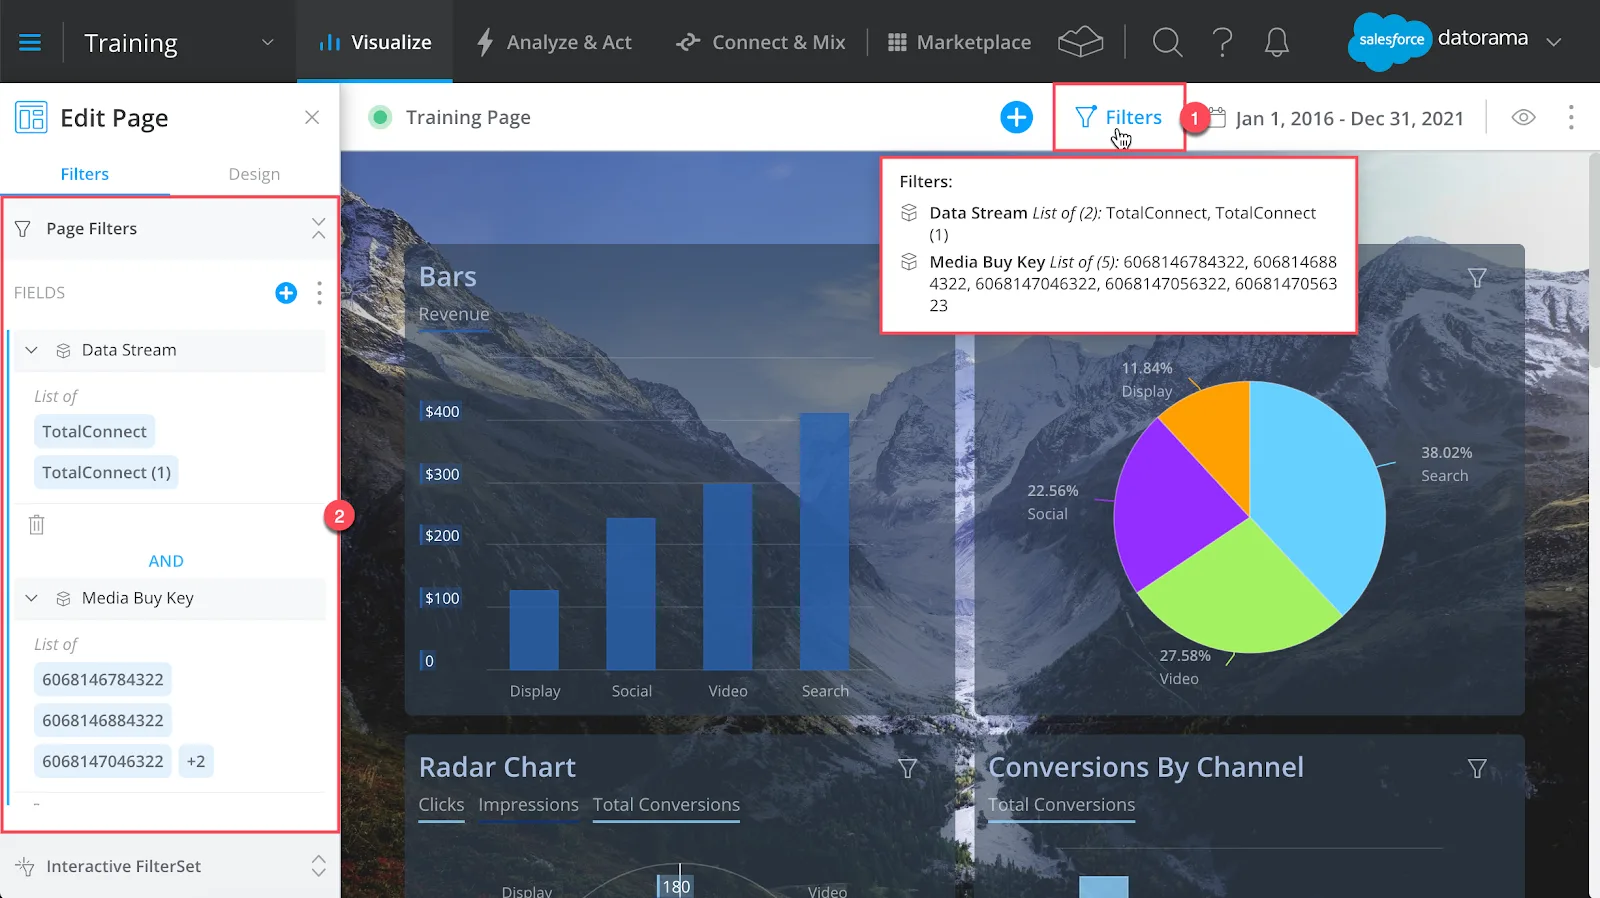Collapse the Page Filters section

click(x=318, y=228)
